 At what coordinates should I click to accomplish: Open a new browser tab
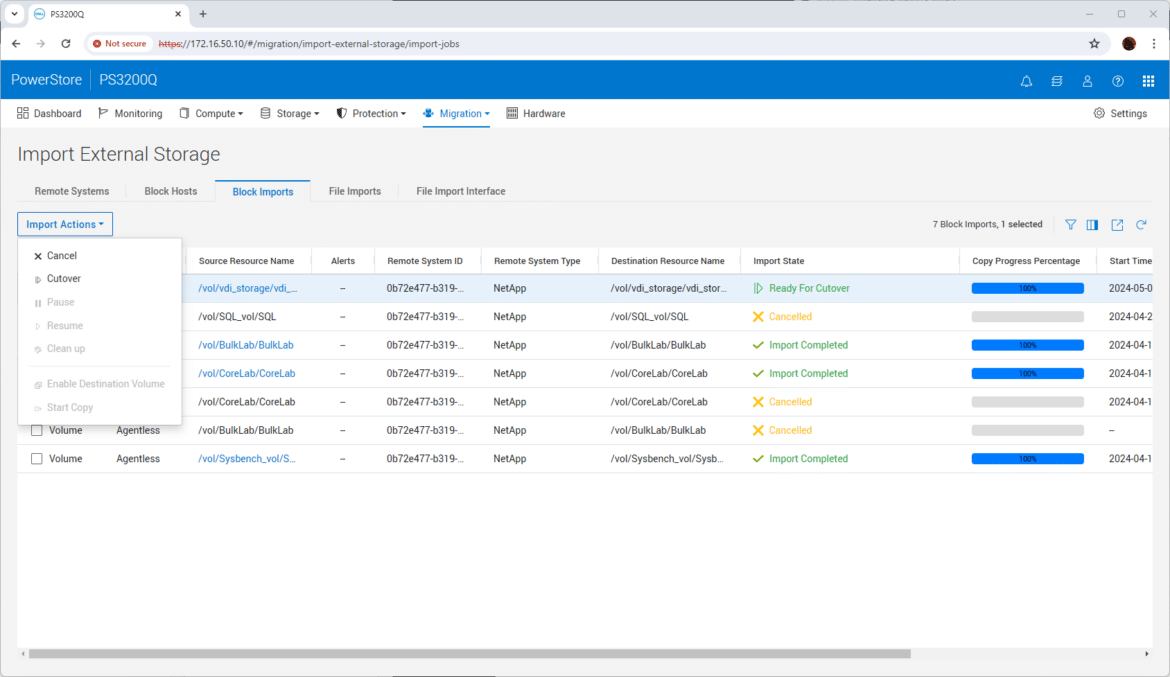click(x=203, y=14)
